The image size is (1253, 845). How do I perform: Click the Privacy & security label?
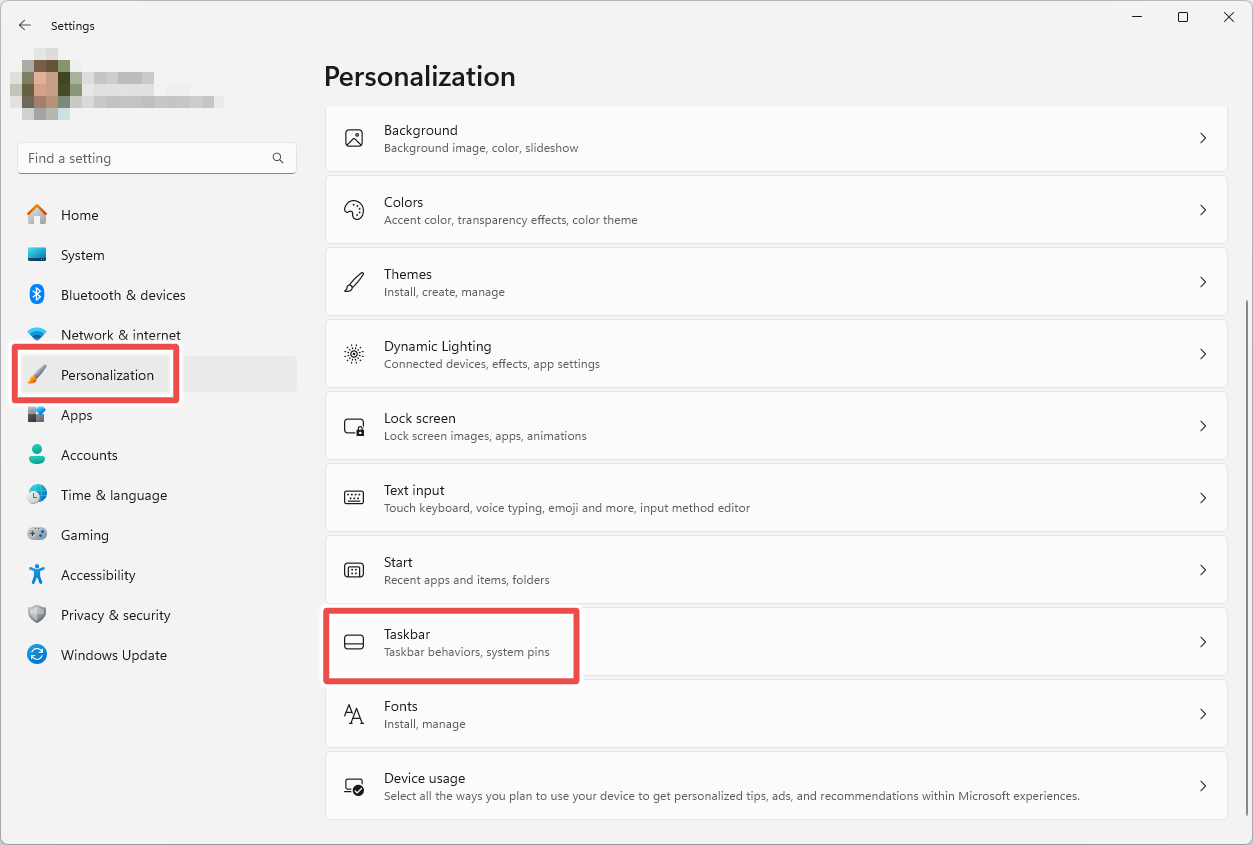click(116, 615)
